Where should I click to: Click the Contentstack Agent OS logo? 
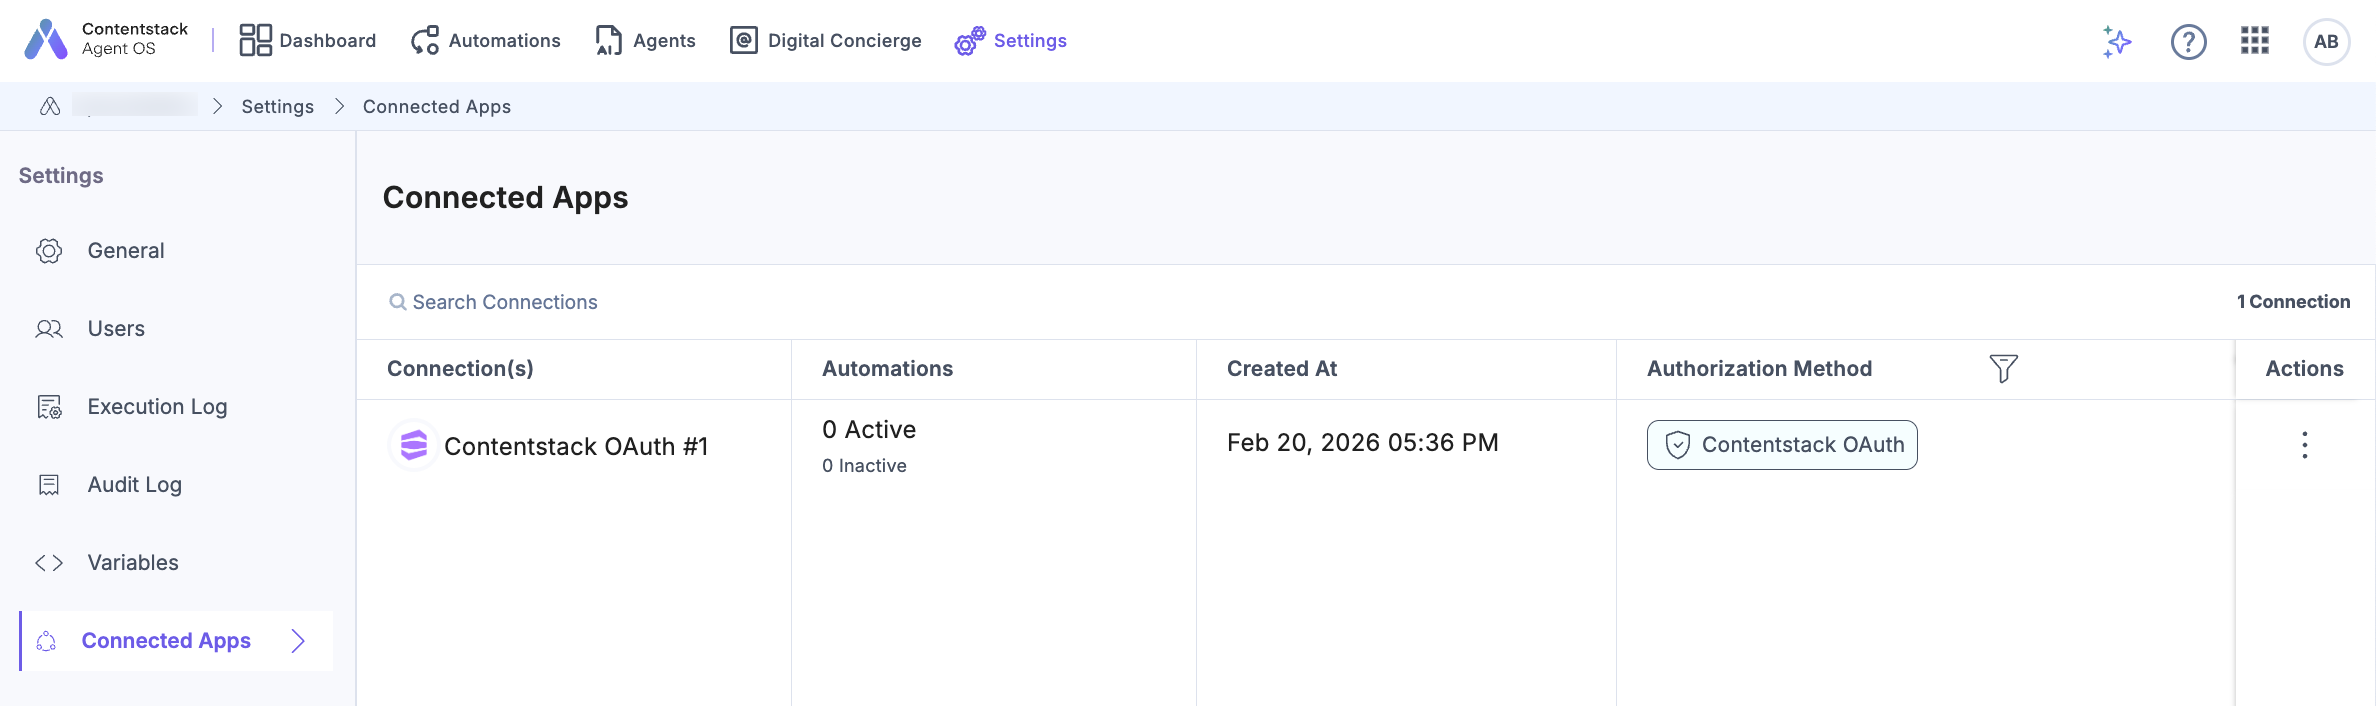tap(106, 40)
